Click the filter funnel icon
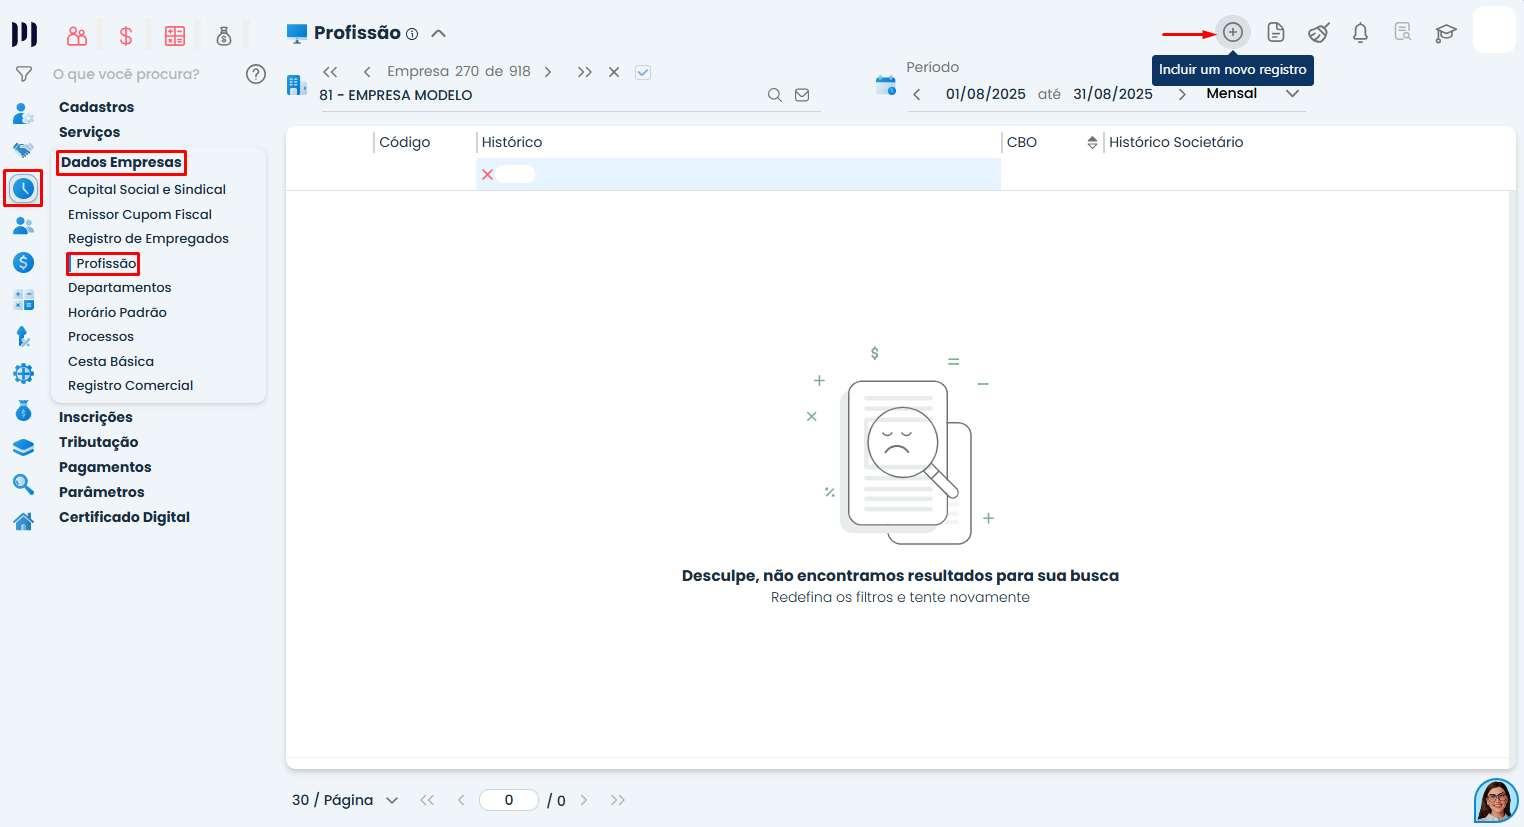The image size is (1524, 827). pos(24,74)
